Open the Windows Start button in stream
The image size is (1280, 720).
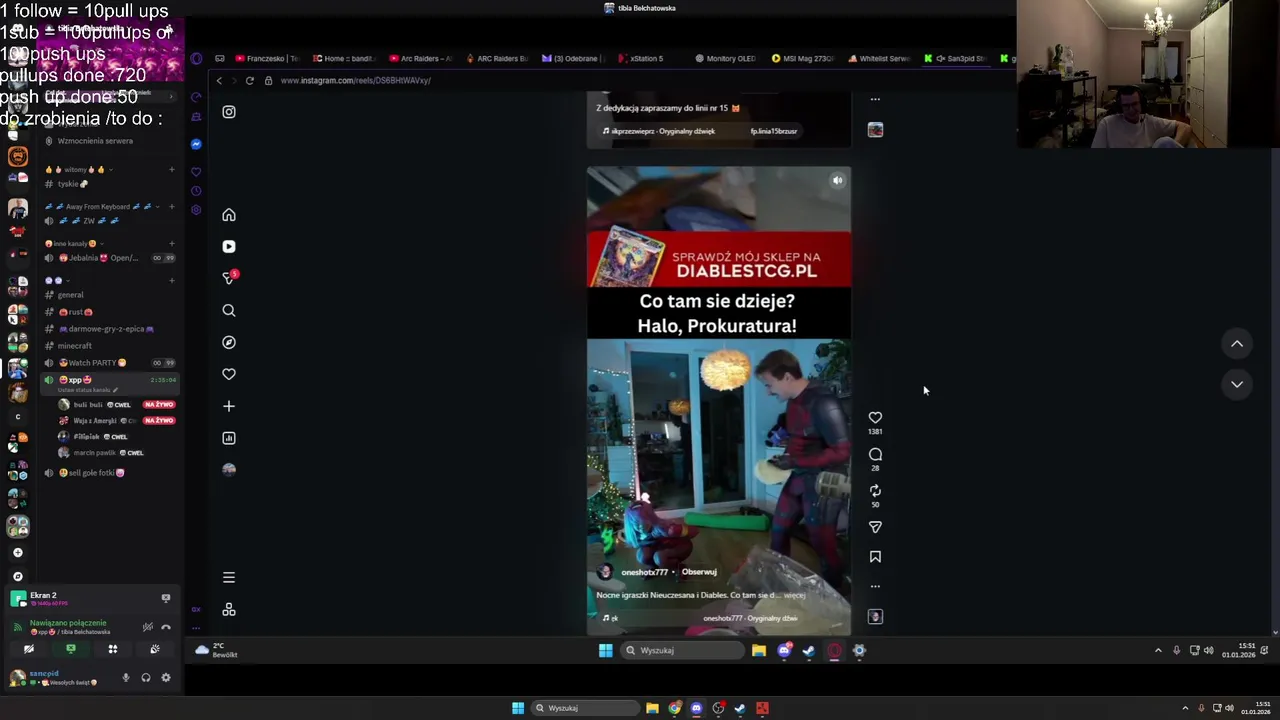[605, 650]
